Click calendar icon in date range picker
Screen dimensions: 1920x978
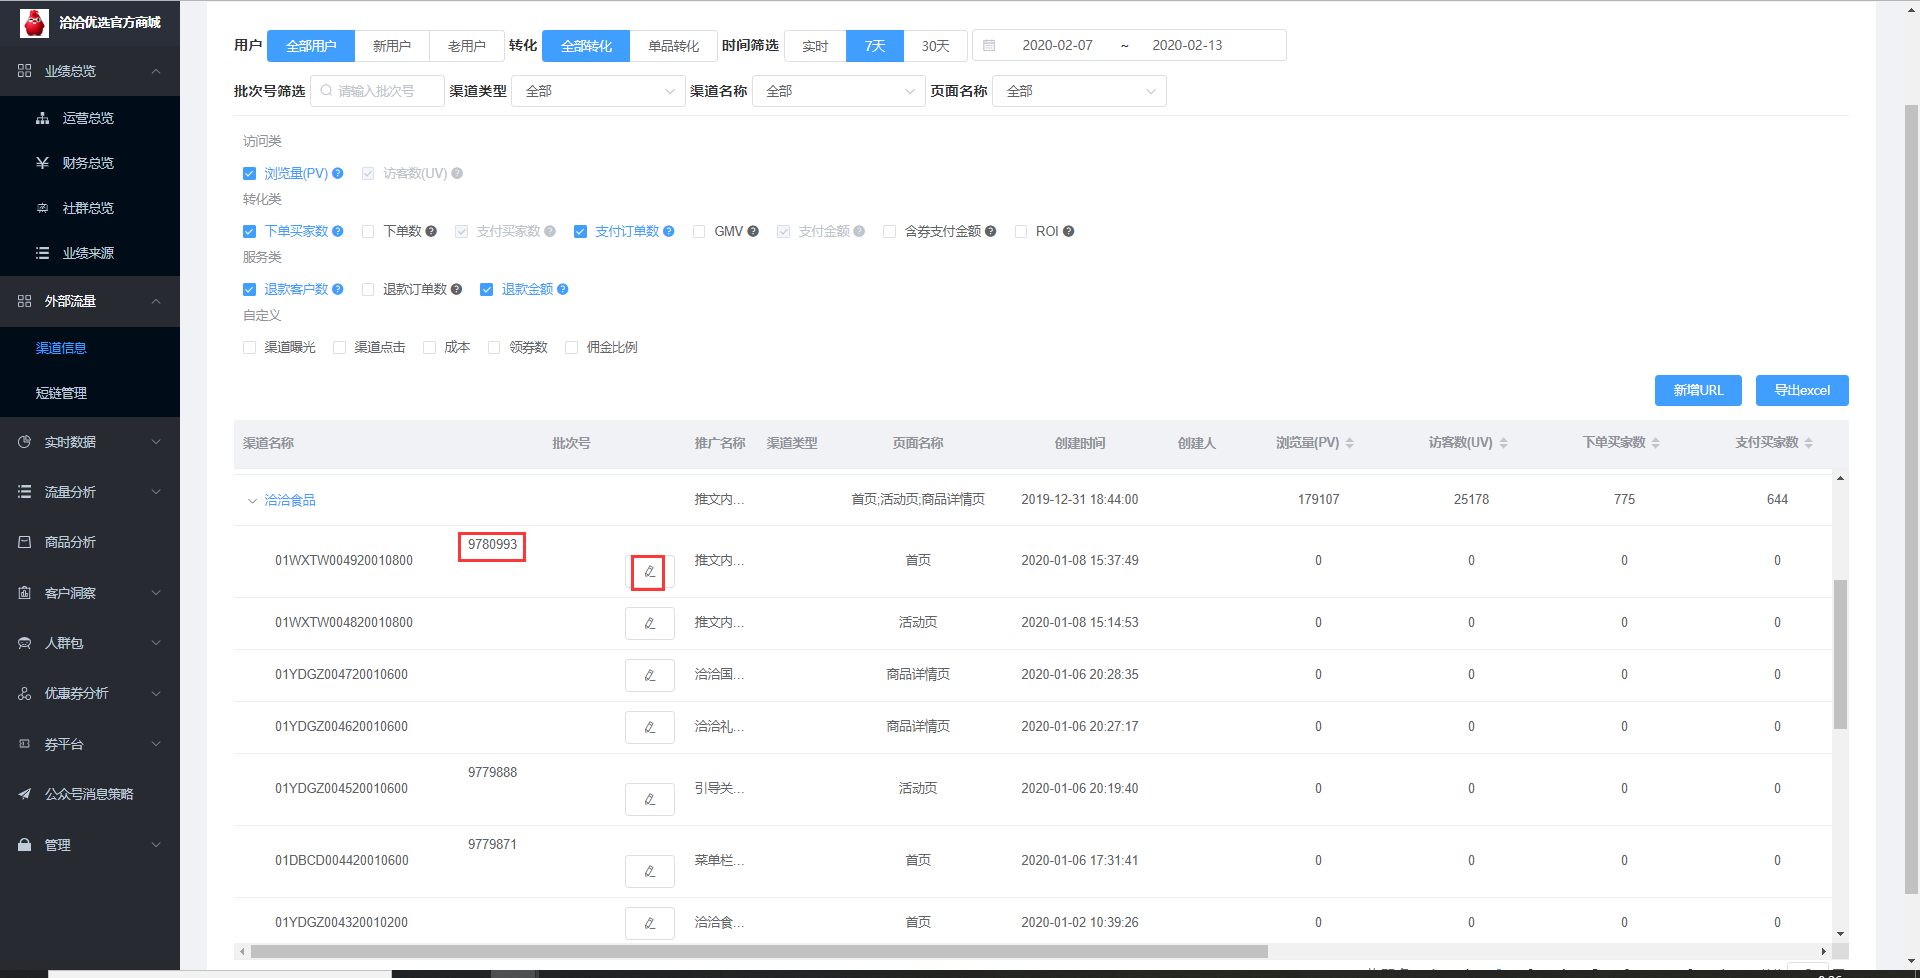989,46
